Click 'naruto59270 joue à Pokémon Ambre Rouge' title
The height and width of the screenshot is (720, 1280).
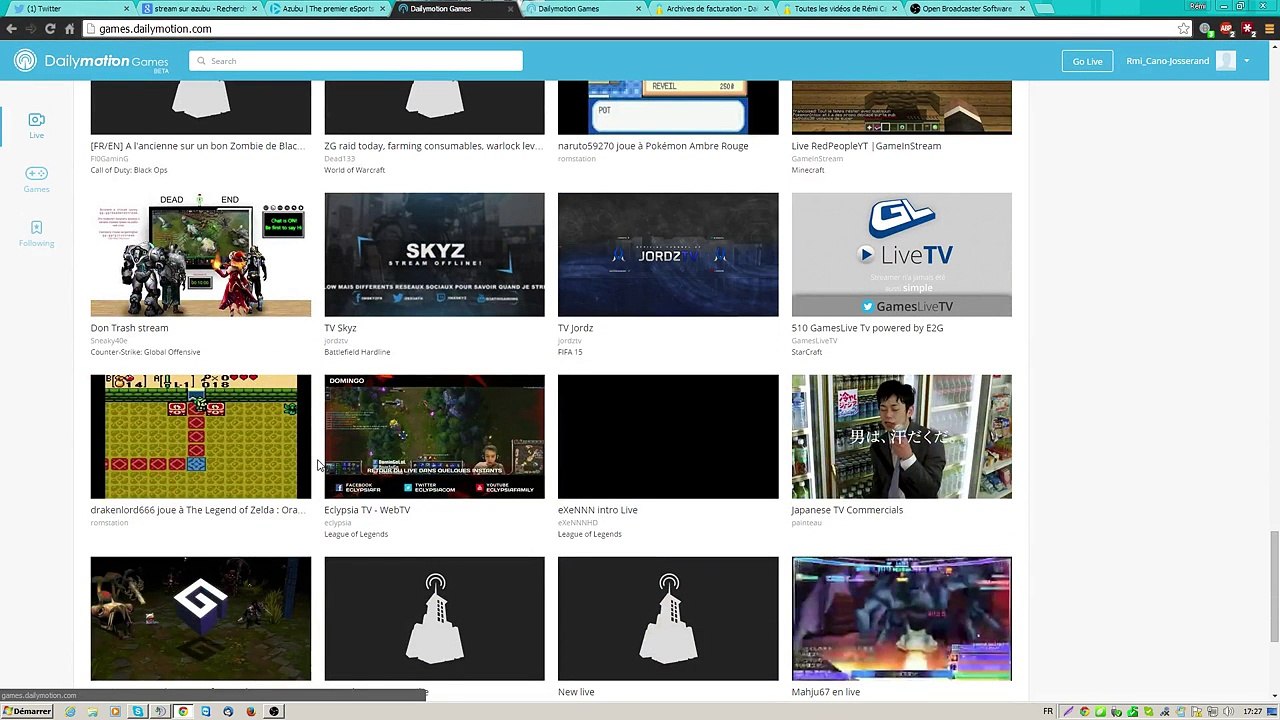click(653, 146)
